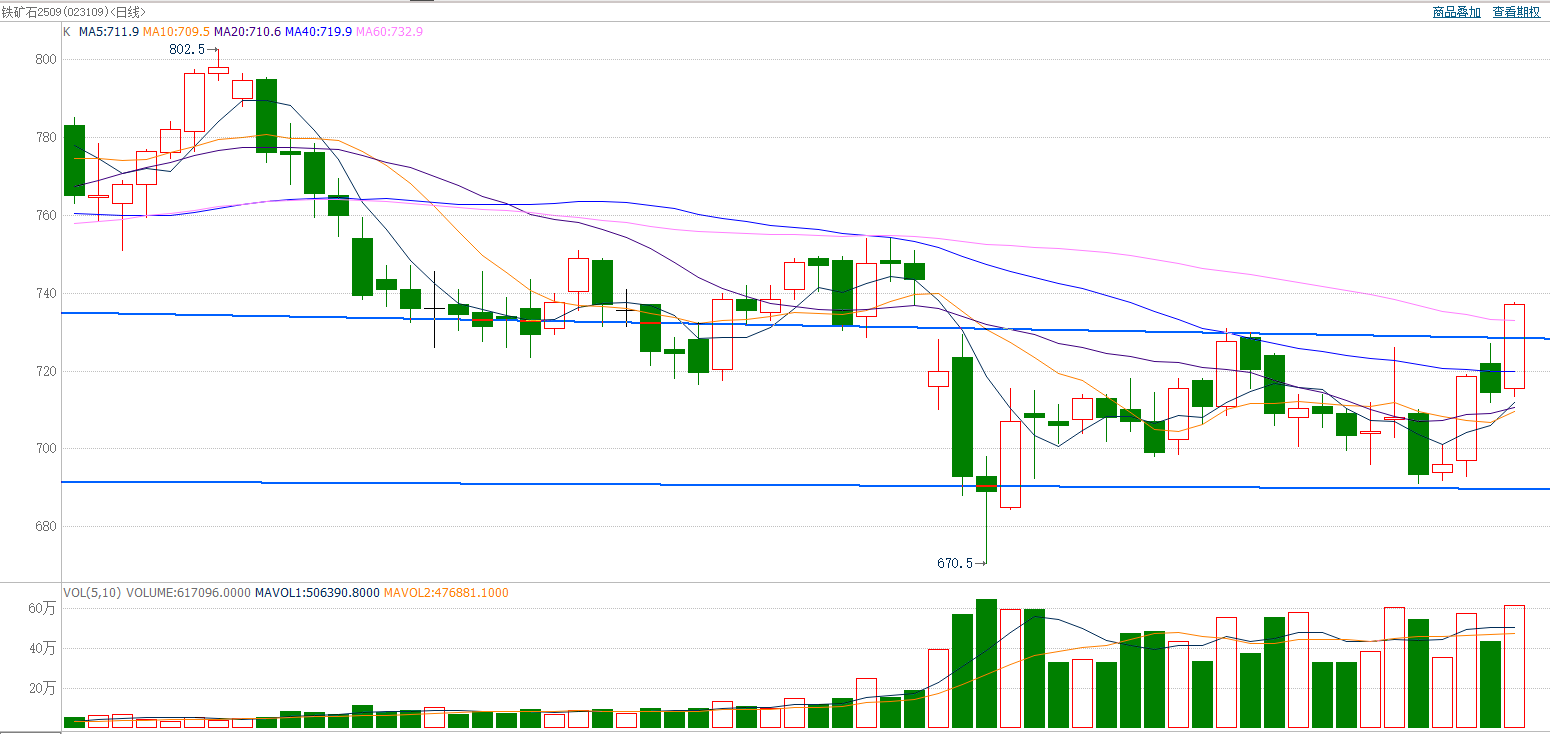Click the MAVOL1:506390.8000 label
Screen dimensions: 1550x734
coord(317,593)
